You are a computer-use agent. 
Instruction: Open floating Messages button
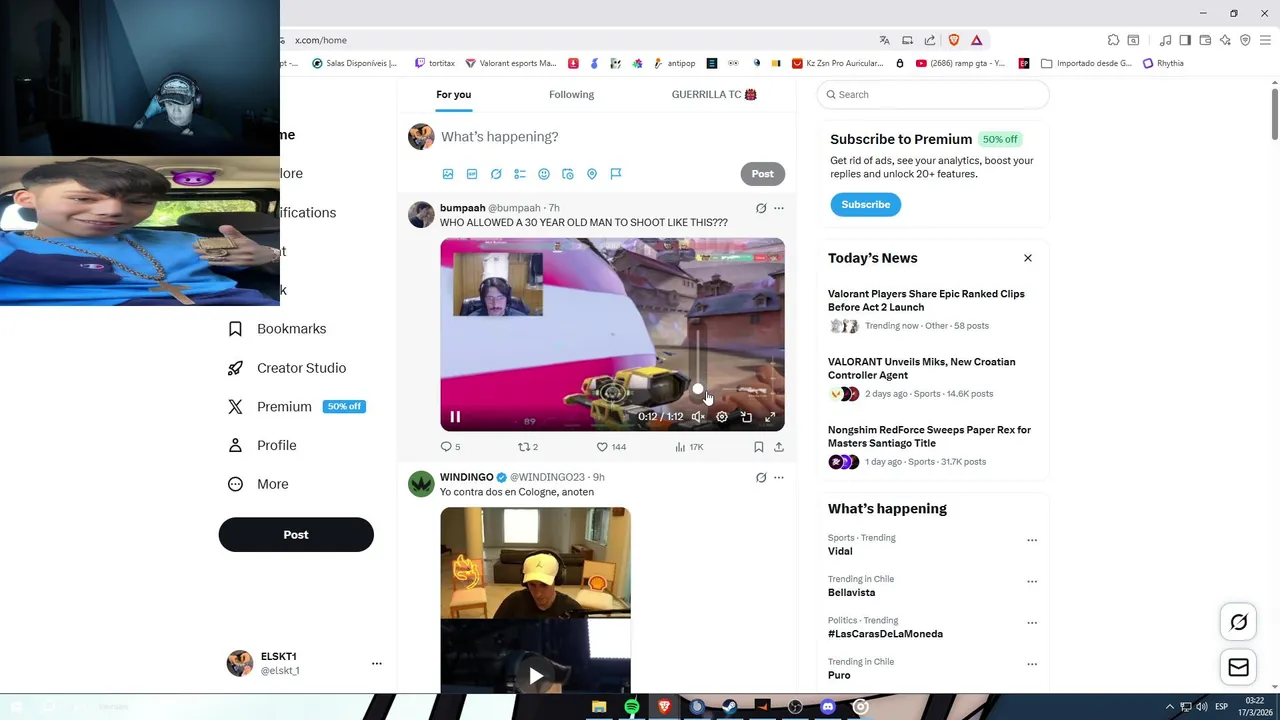(1238, 668)
